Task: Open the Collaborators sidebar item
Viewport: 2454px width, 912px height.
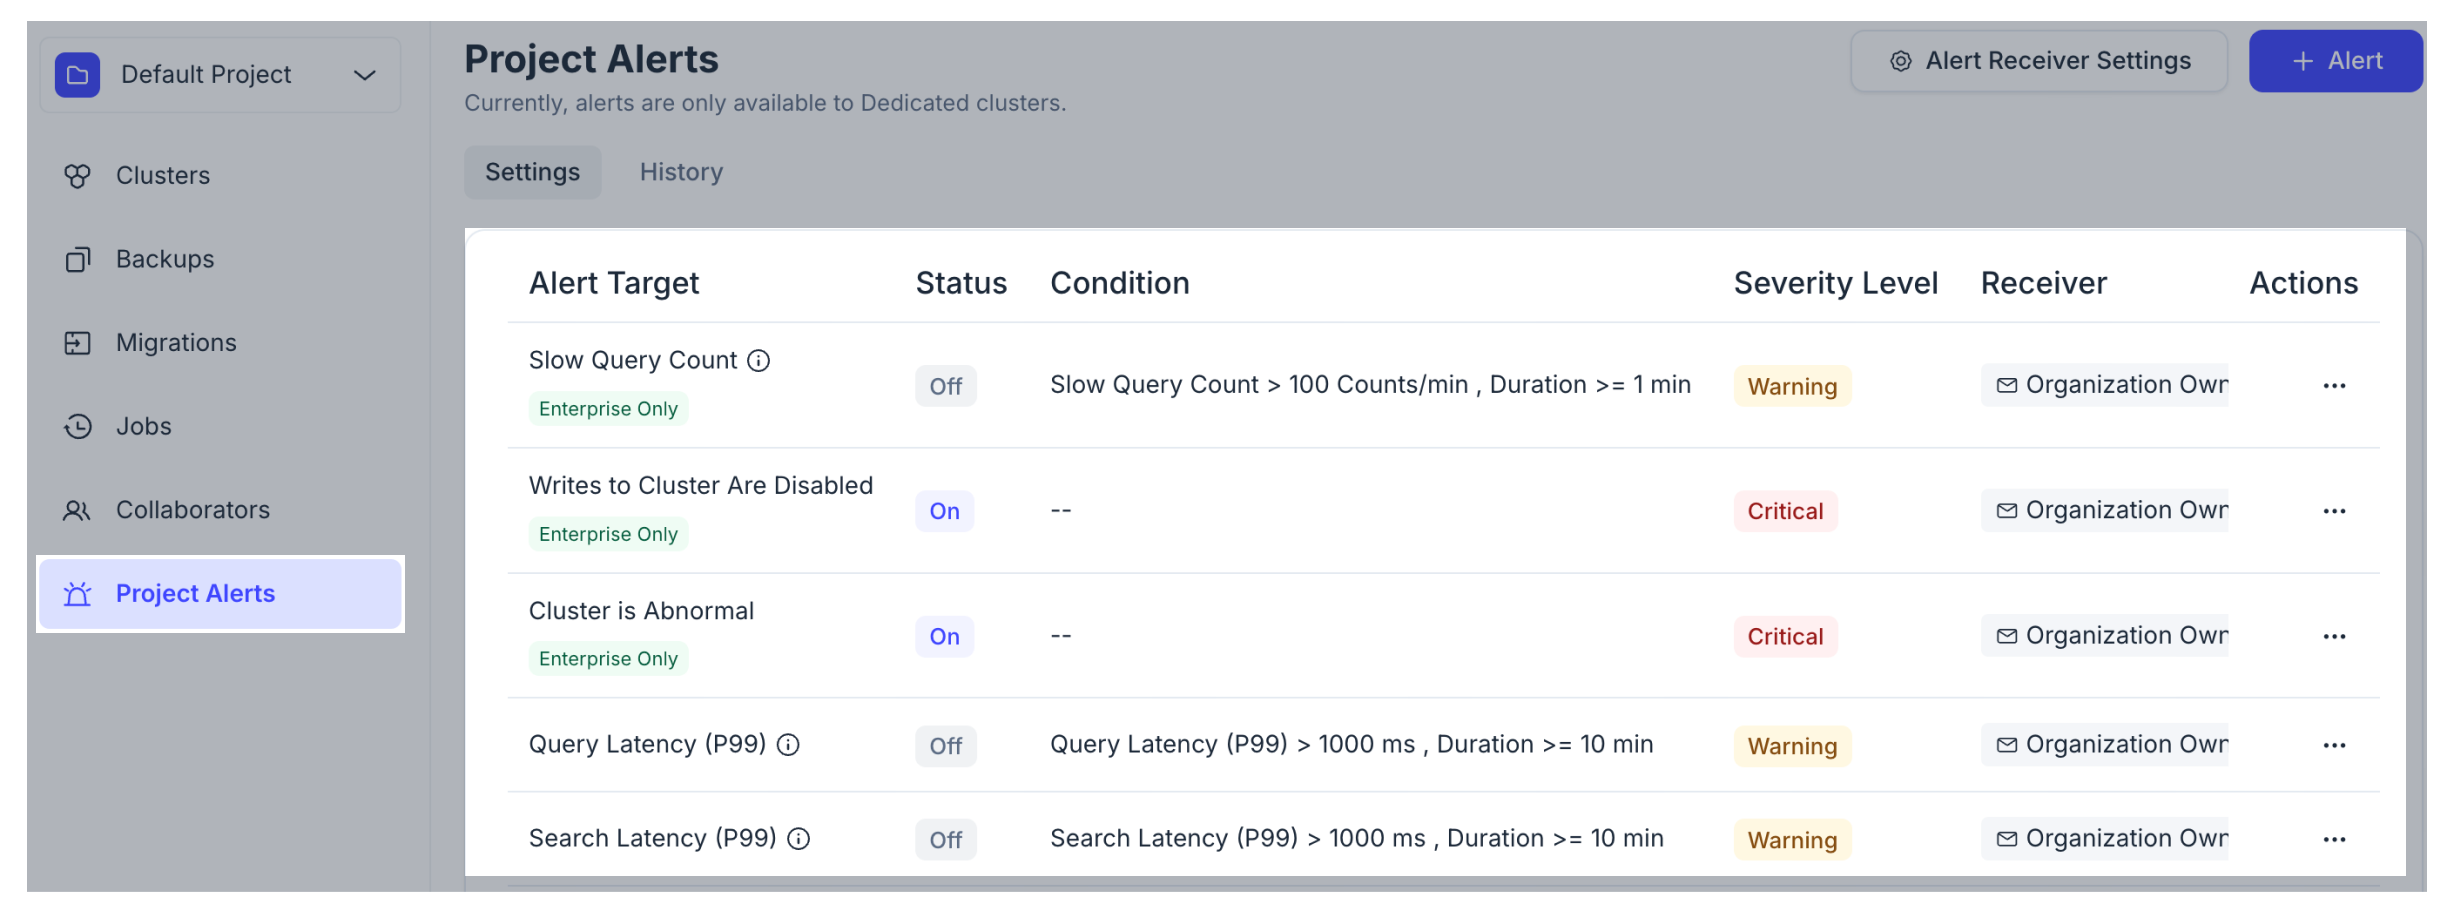Action: point(220,510)
